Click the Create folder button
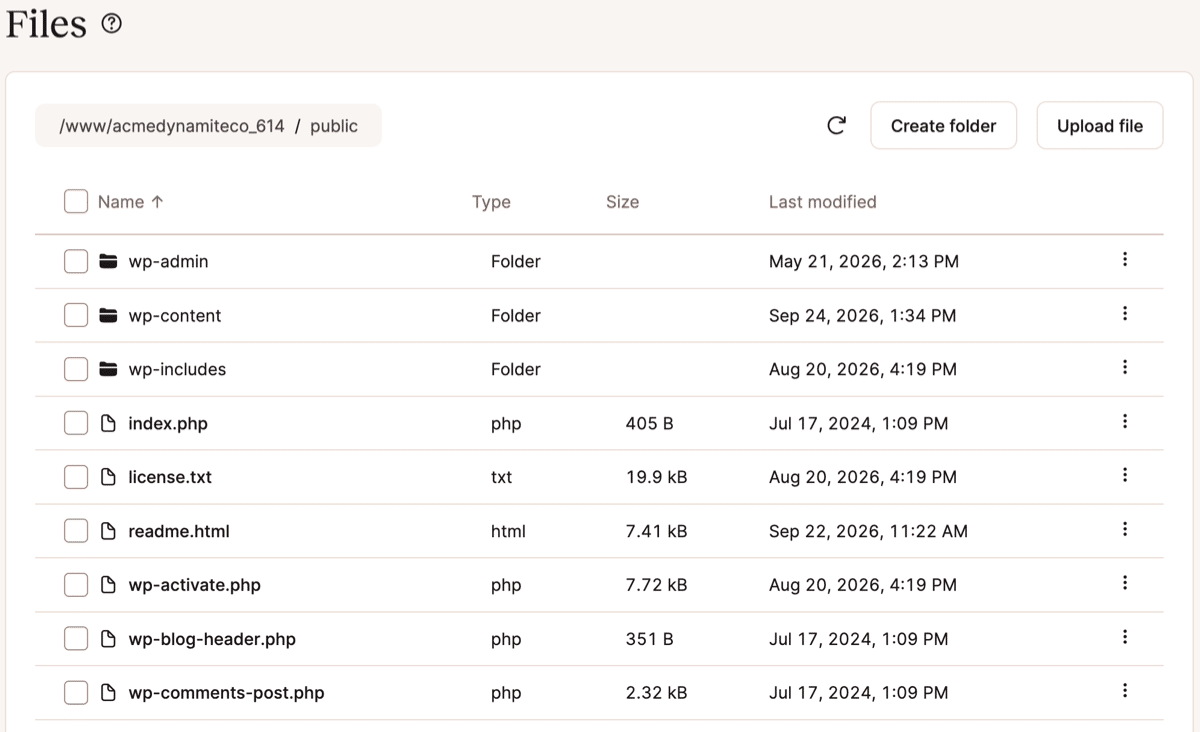The width and height of the screenshot is (1200, 732). coord(943,125)
